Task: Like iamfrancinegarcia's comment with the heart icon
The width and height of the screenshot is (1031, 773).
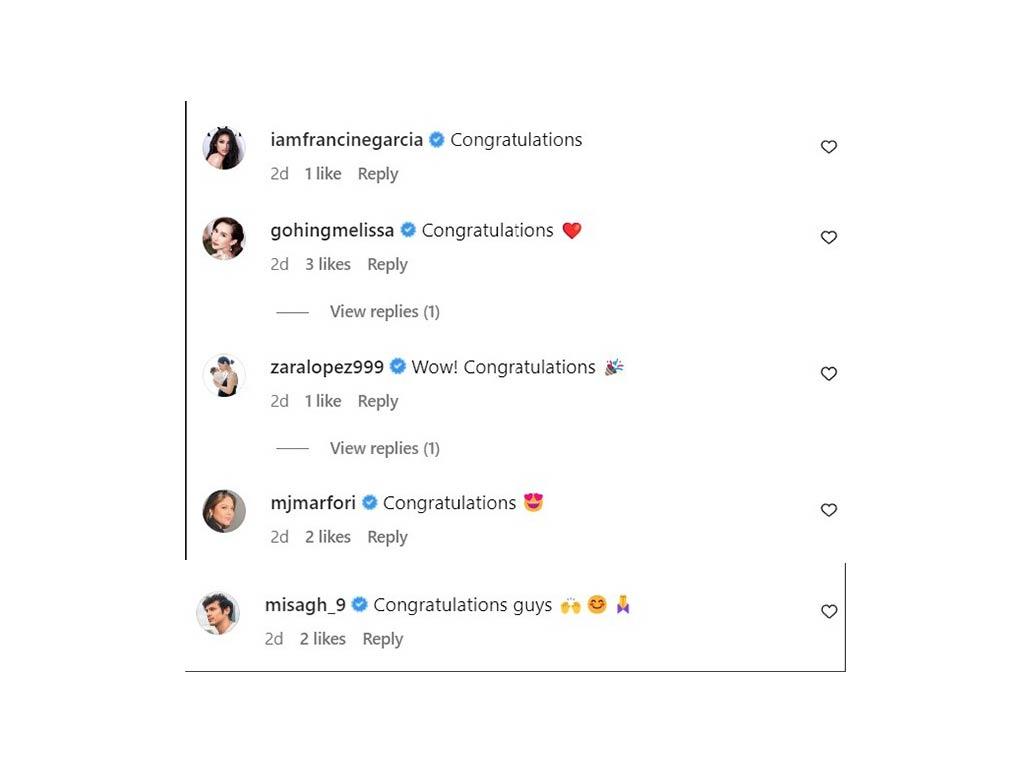Action: click(x=828, y=146)
